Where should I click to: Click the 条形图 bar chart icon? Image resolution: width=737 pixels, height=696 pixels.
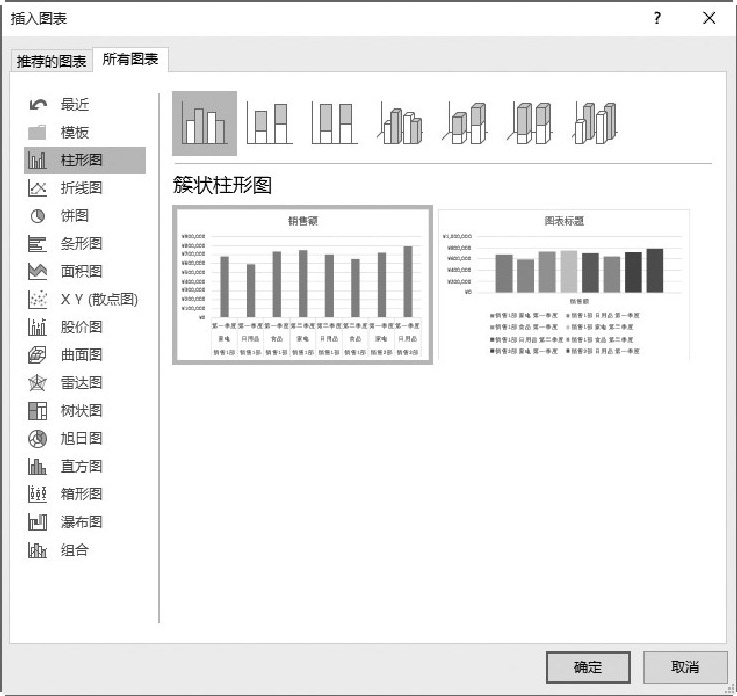tap(37, 244)
